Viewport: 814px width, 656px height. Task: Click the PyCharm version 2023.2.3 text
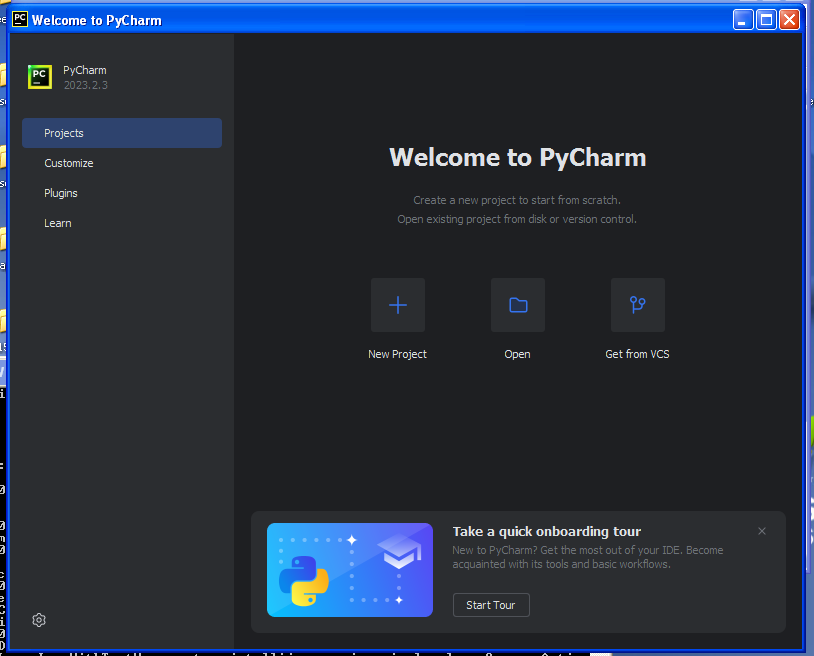(x=86, y=85)
